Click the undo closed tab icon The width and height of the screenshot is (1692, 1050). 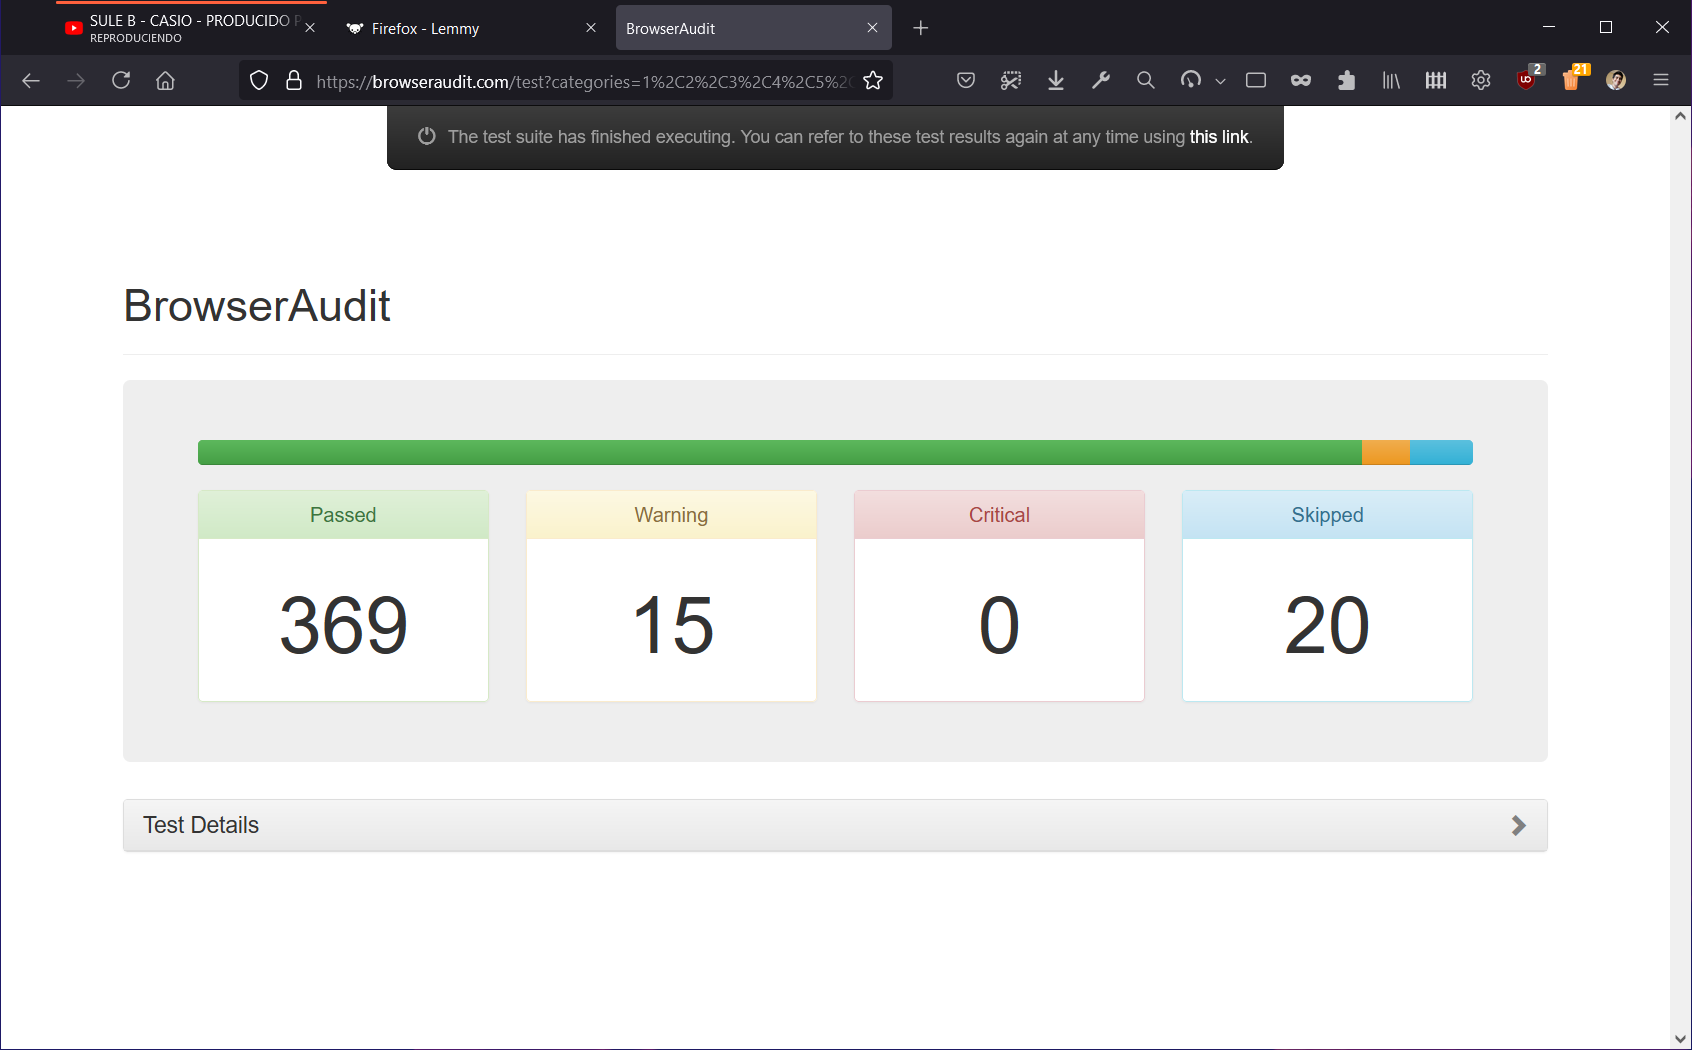(1191, 81)
